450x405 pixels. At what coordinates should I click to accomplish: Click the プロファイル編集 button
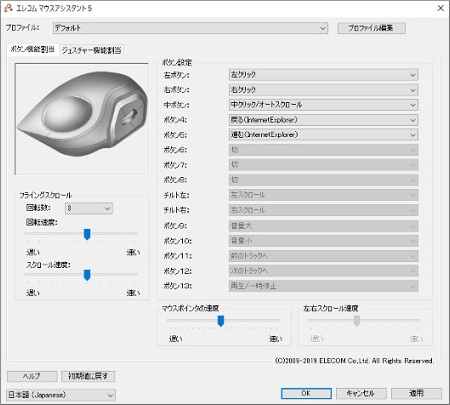[x=371, y=28]
